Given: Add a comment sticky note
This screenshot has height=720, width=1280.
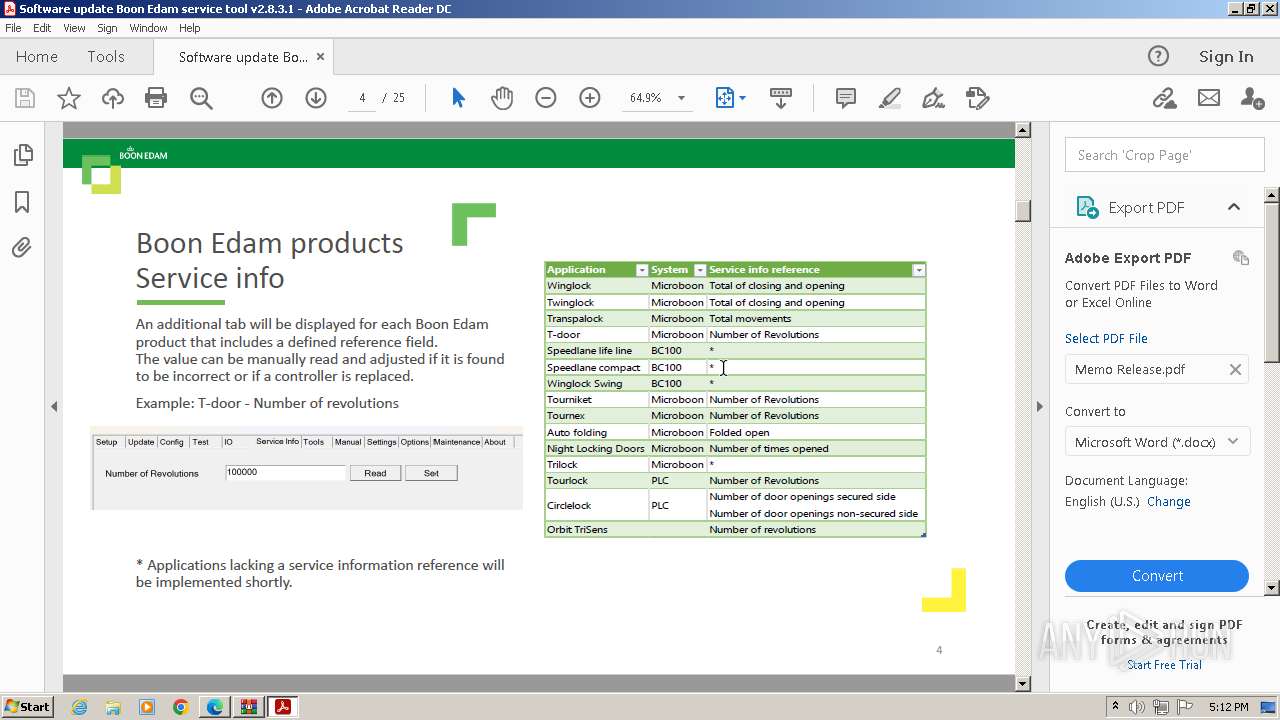Looking at the screenshot, I should tap(845, 98).
